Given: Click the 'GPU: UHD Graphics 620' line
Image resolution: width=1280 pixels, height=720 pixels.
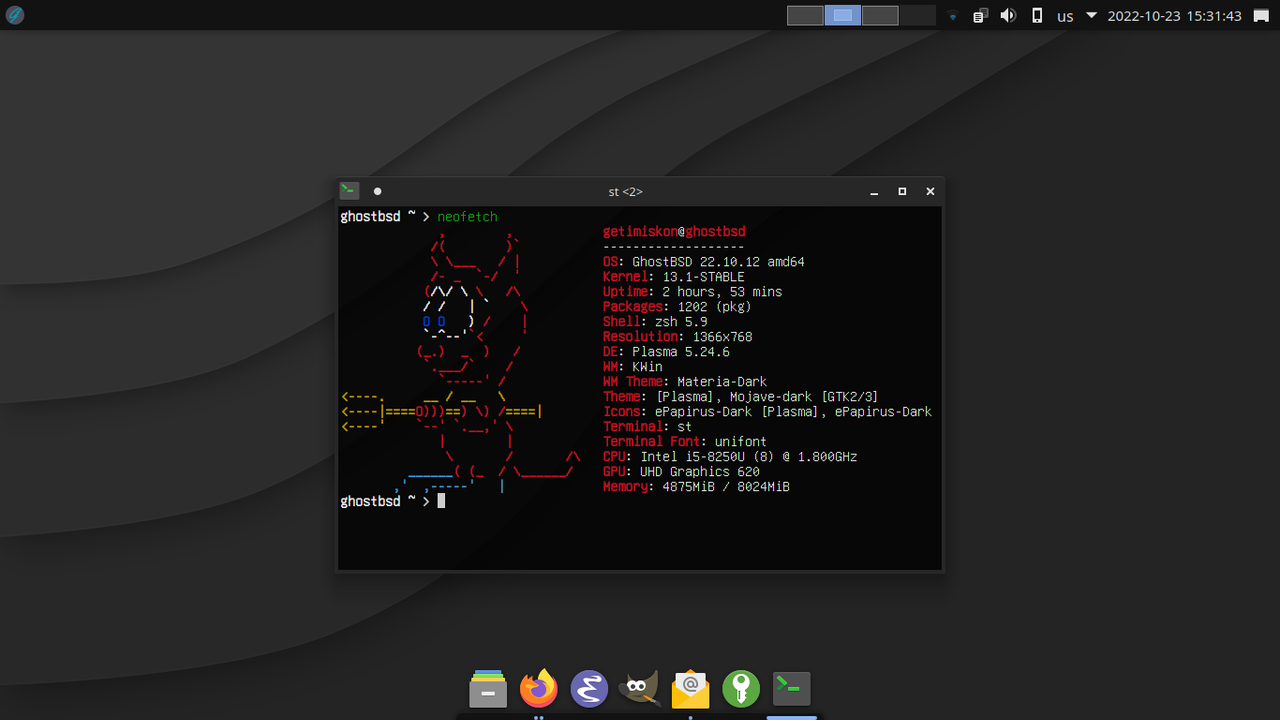Looking at the screenshot, I should point(681,472).
